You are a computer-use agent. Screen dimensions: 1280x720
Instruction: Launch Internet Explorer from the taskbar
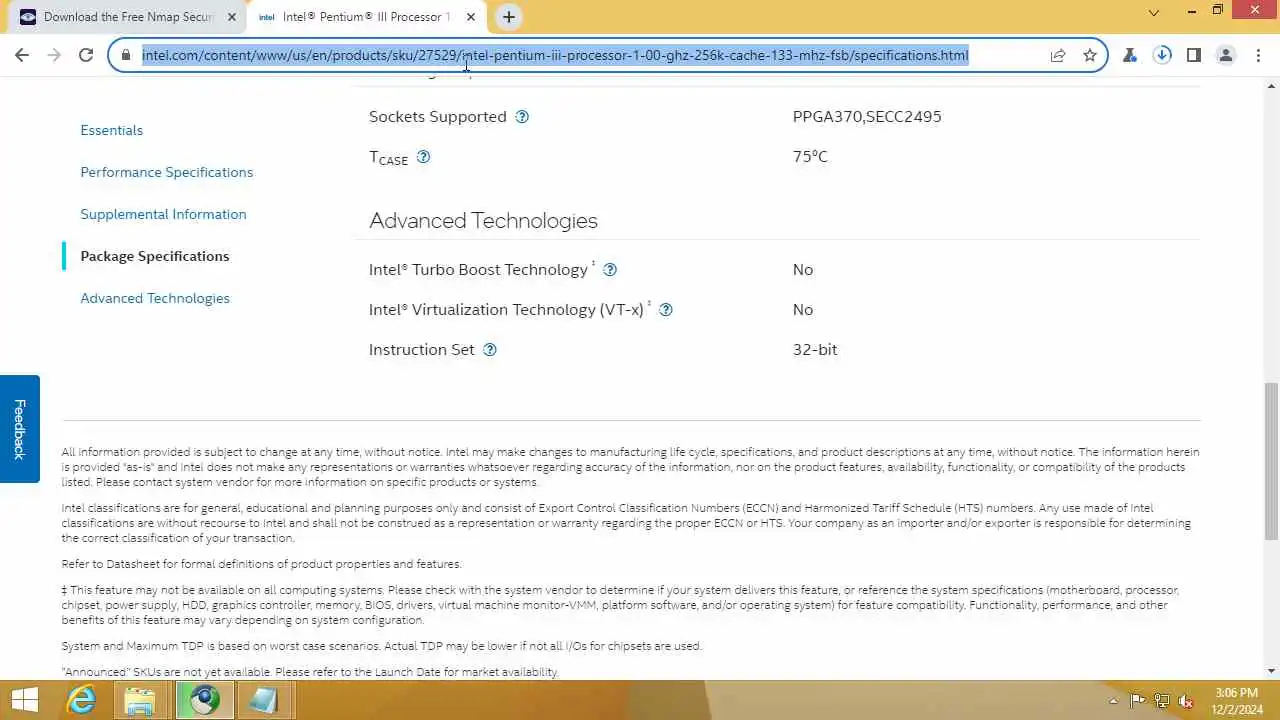pos(81,700)
